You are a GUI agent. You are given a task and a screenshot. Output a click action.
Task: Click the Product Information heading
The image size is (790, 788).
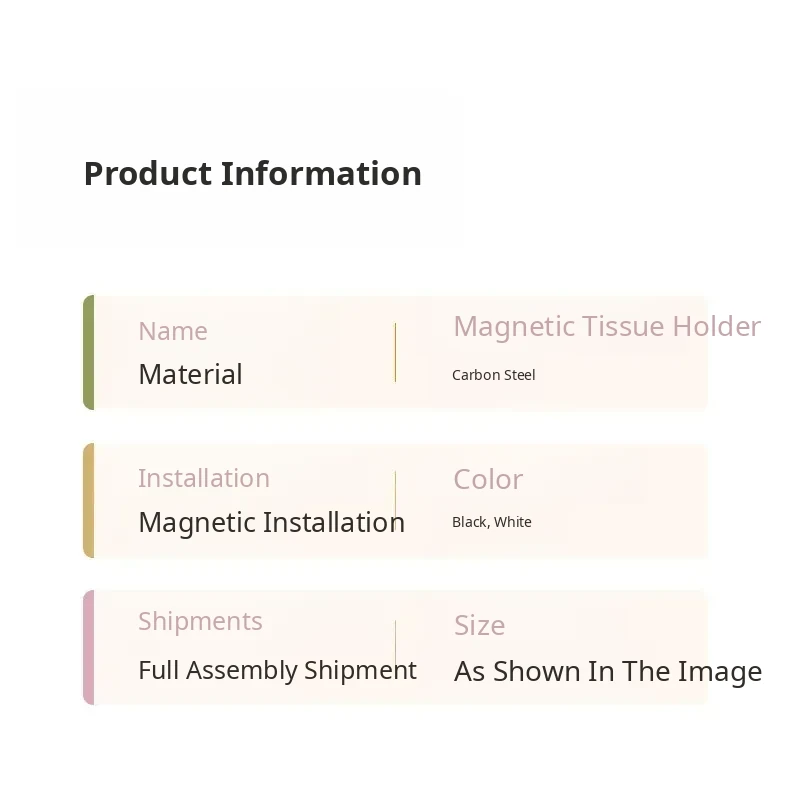(x=252, y=174)
